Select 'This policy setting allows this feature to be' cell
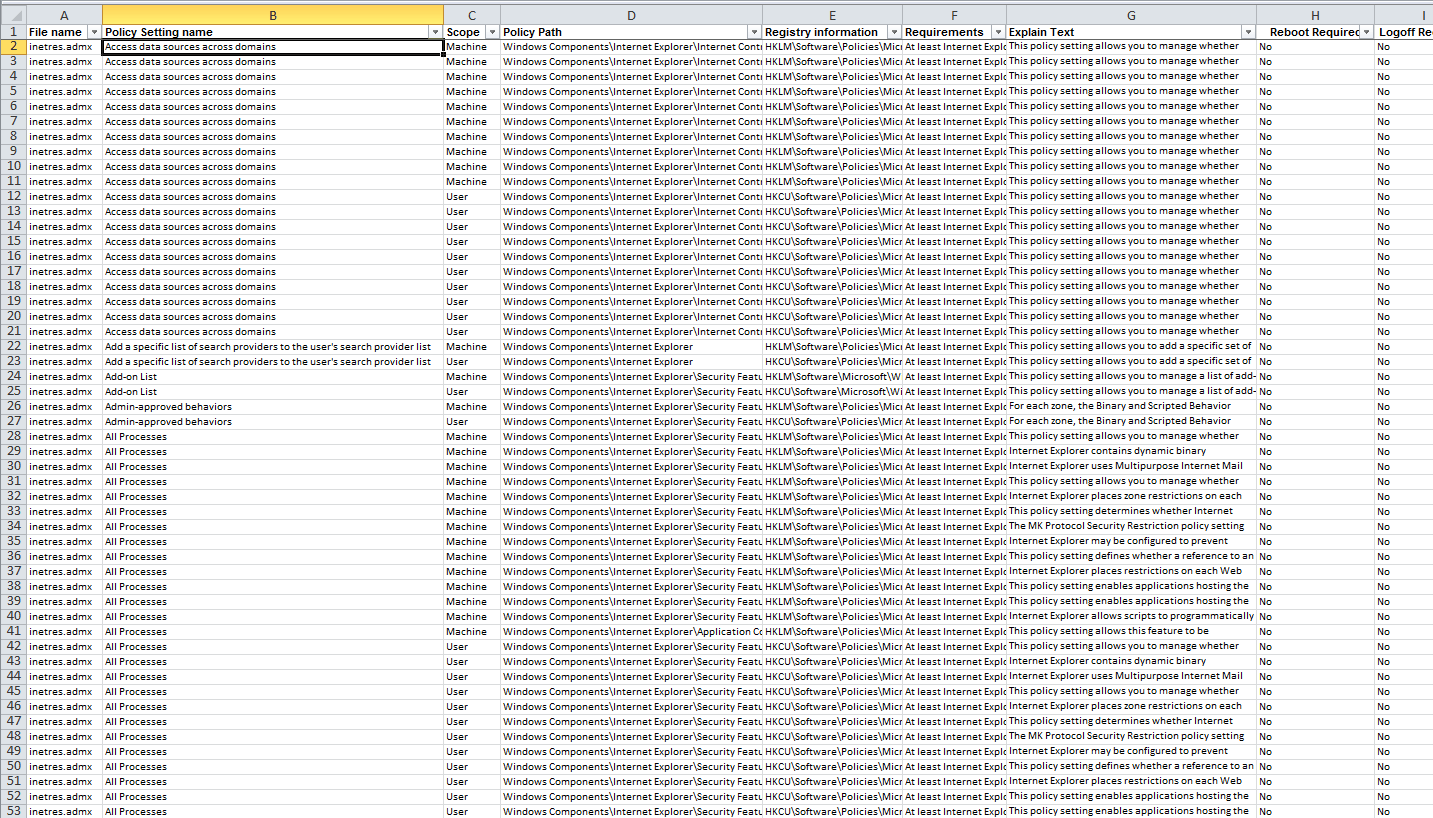Viewport: 1433px width, 818px height. pyautogui.click(x=1131, y=632)
